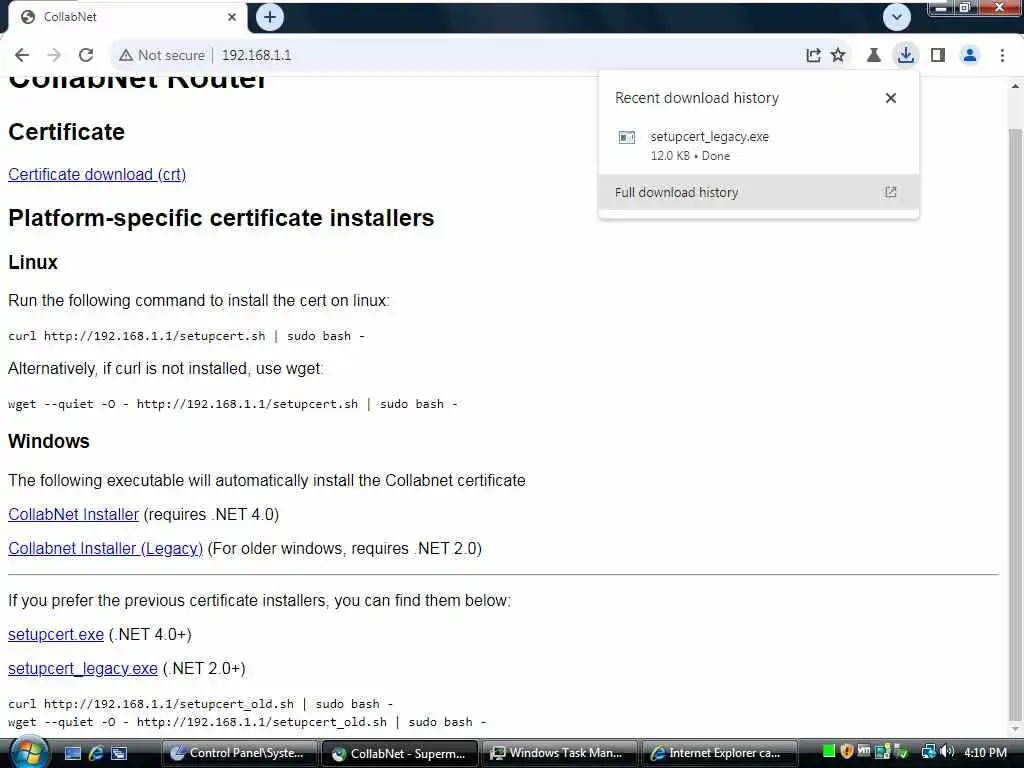Switch to Internet Explorer taskbar button
The width and height of the screenshot is (1024, 768).
720,753
